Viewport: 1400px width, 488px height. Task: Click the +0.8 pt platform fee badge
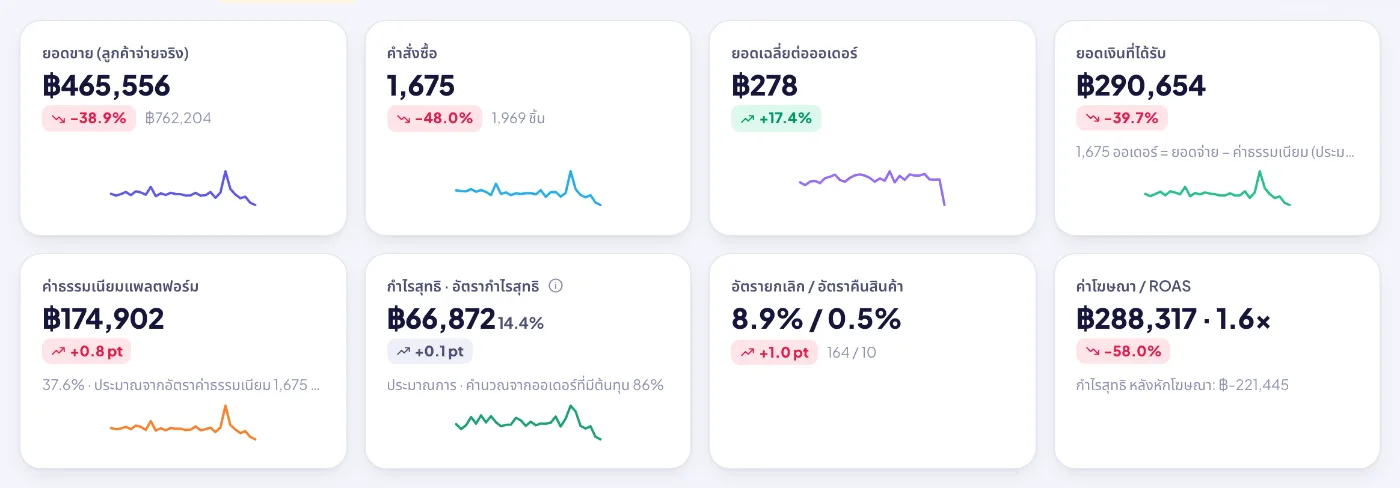(x=87, y=351)
